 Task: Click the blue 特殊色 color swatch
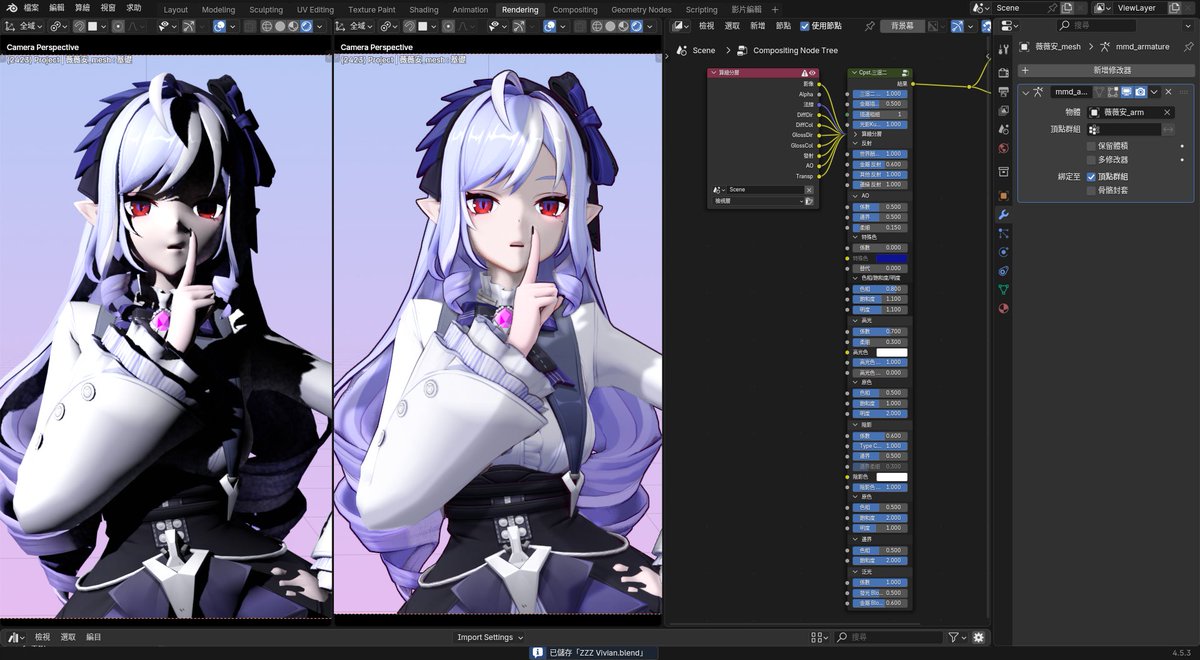pos(891,258)
